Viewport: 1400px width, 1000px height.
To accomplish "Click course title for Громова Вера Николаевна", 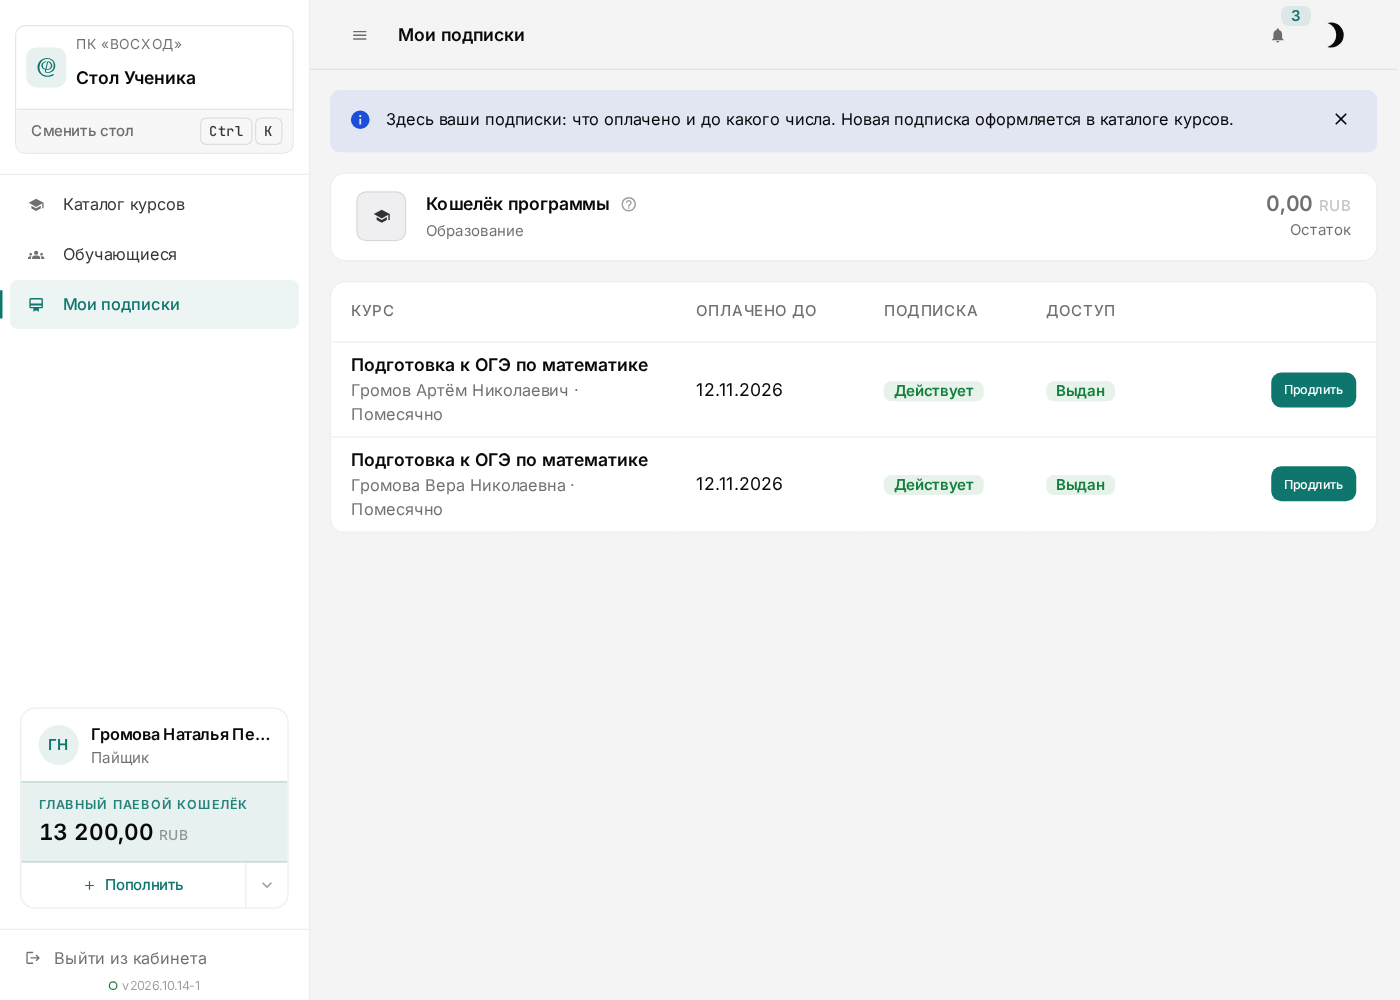I will click(x=499, y=460).
